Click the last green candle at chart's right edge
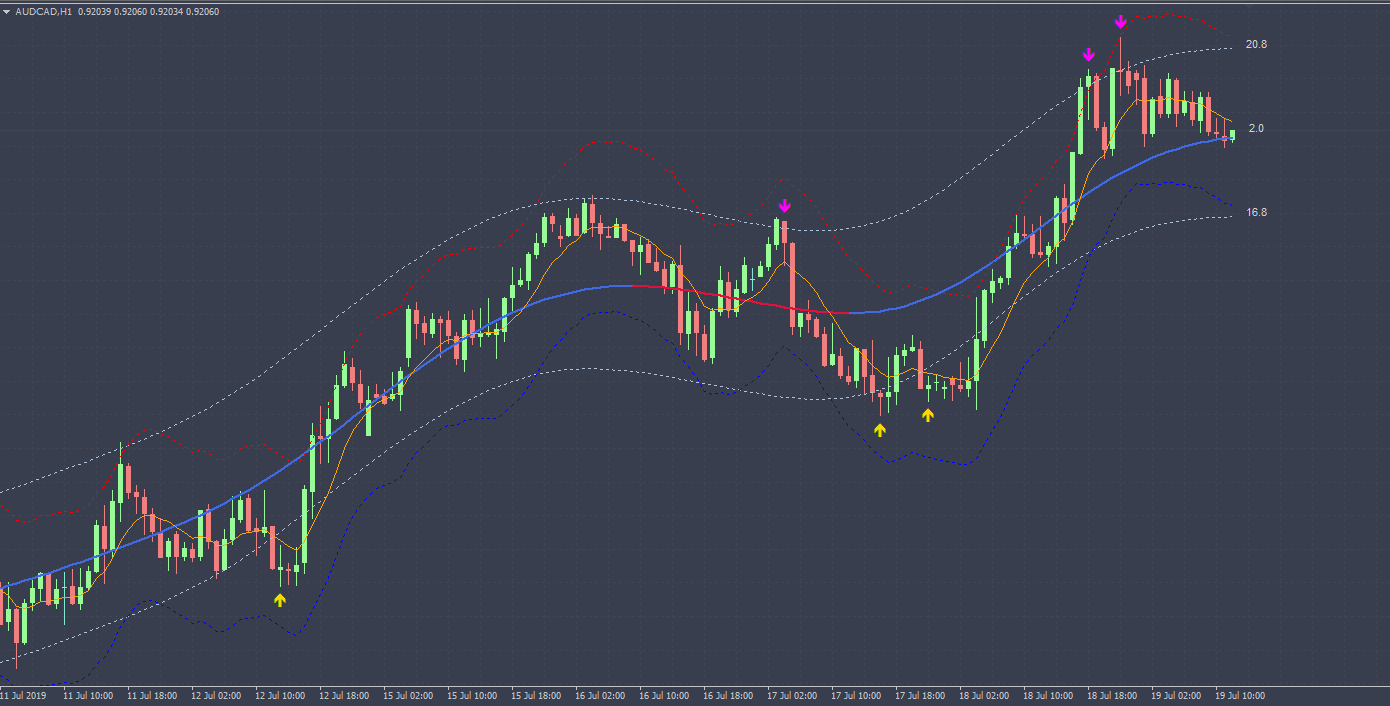The height and width of the screenshot is (706, 1390). click(x=1233, y=134)
